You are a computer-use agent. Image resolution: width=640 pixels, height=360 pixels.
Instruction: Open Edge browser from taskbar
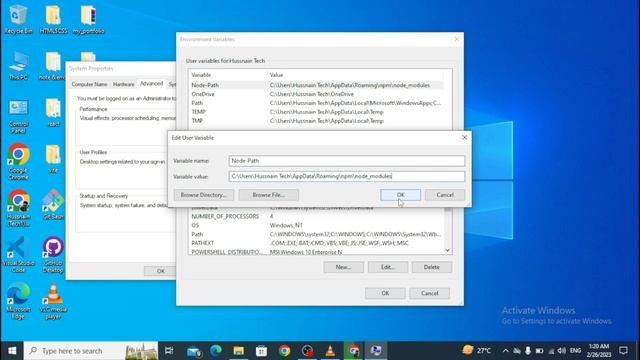[x=216, y=351]
